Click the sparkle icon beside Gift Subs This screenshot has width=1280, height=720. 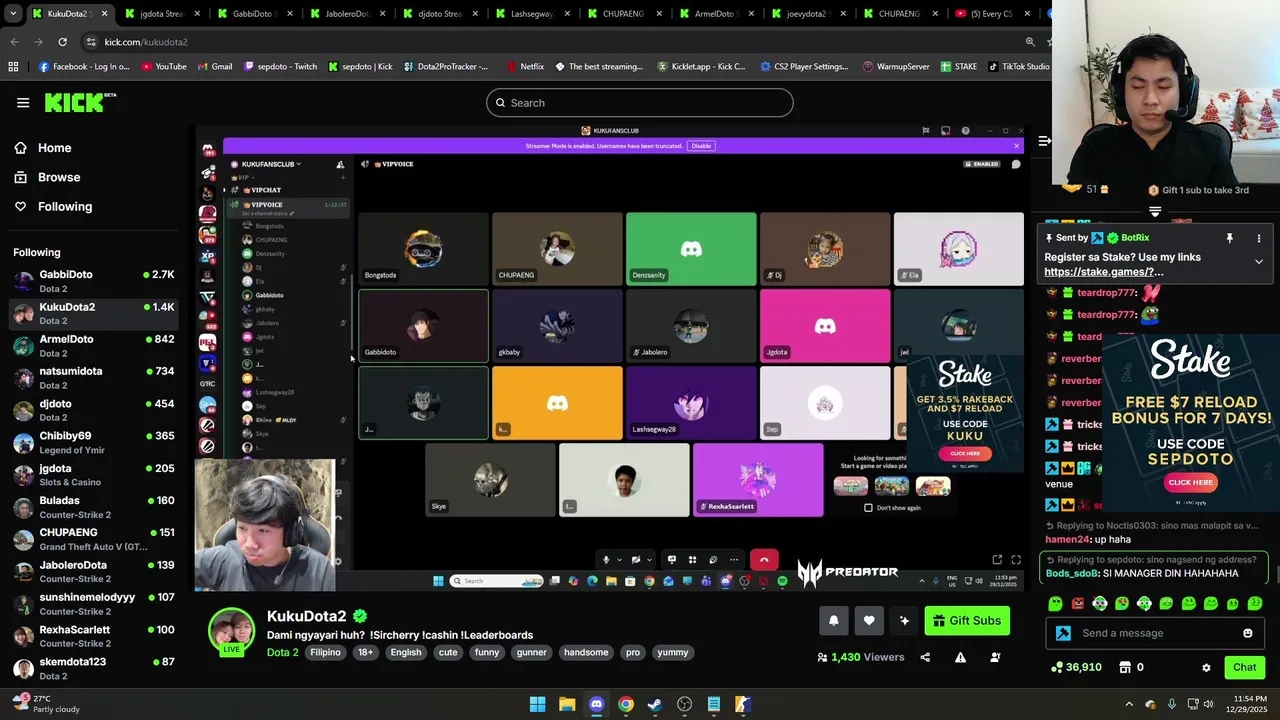904,621
